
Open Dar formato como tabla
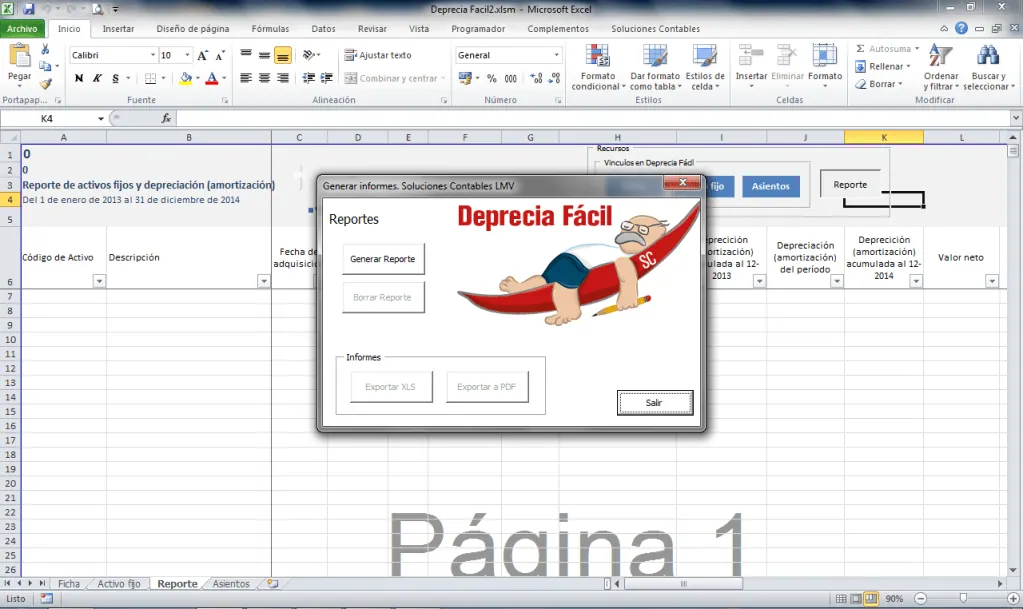tap(655, 67)
